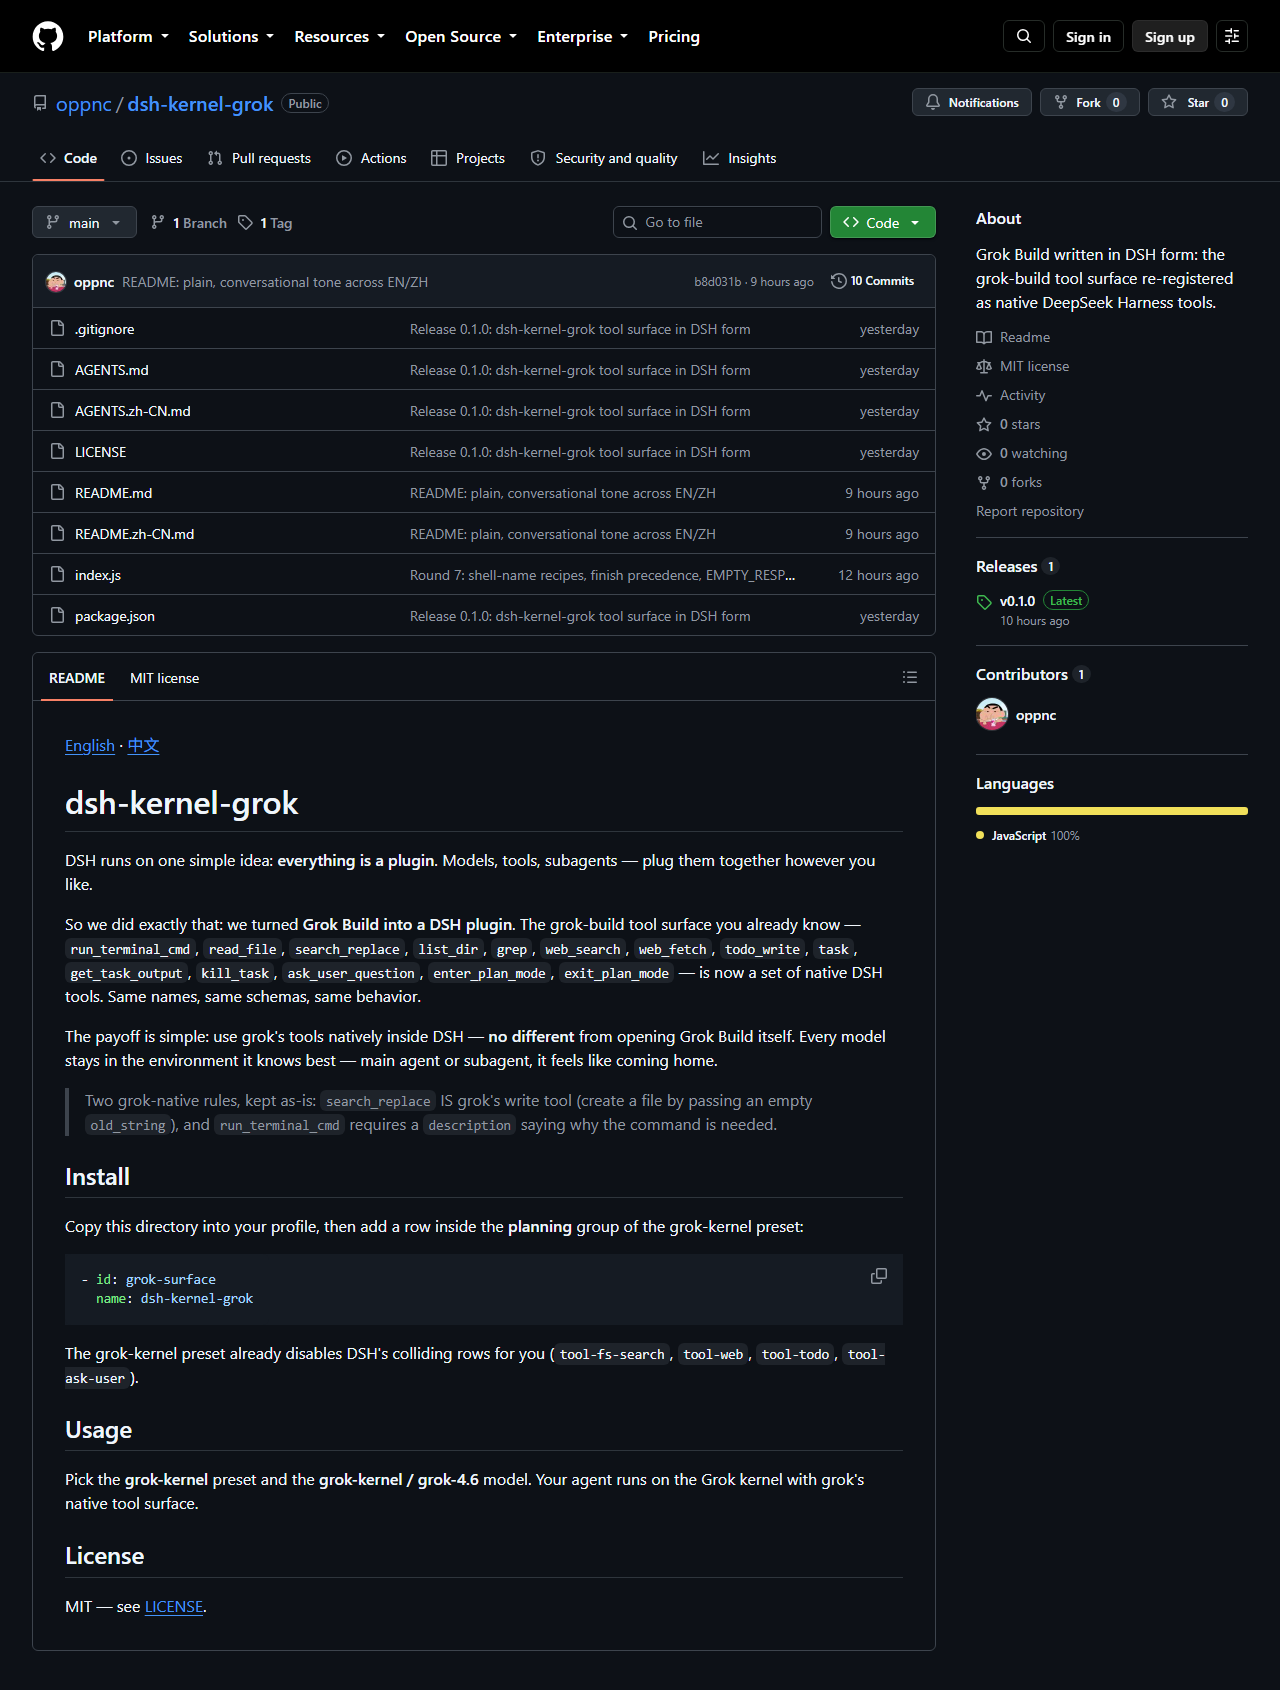
Task: Click the yellow JavaScript language bar
Action: [x=1112, y=811]
